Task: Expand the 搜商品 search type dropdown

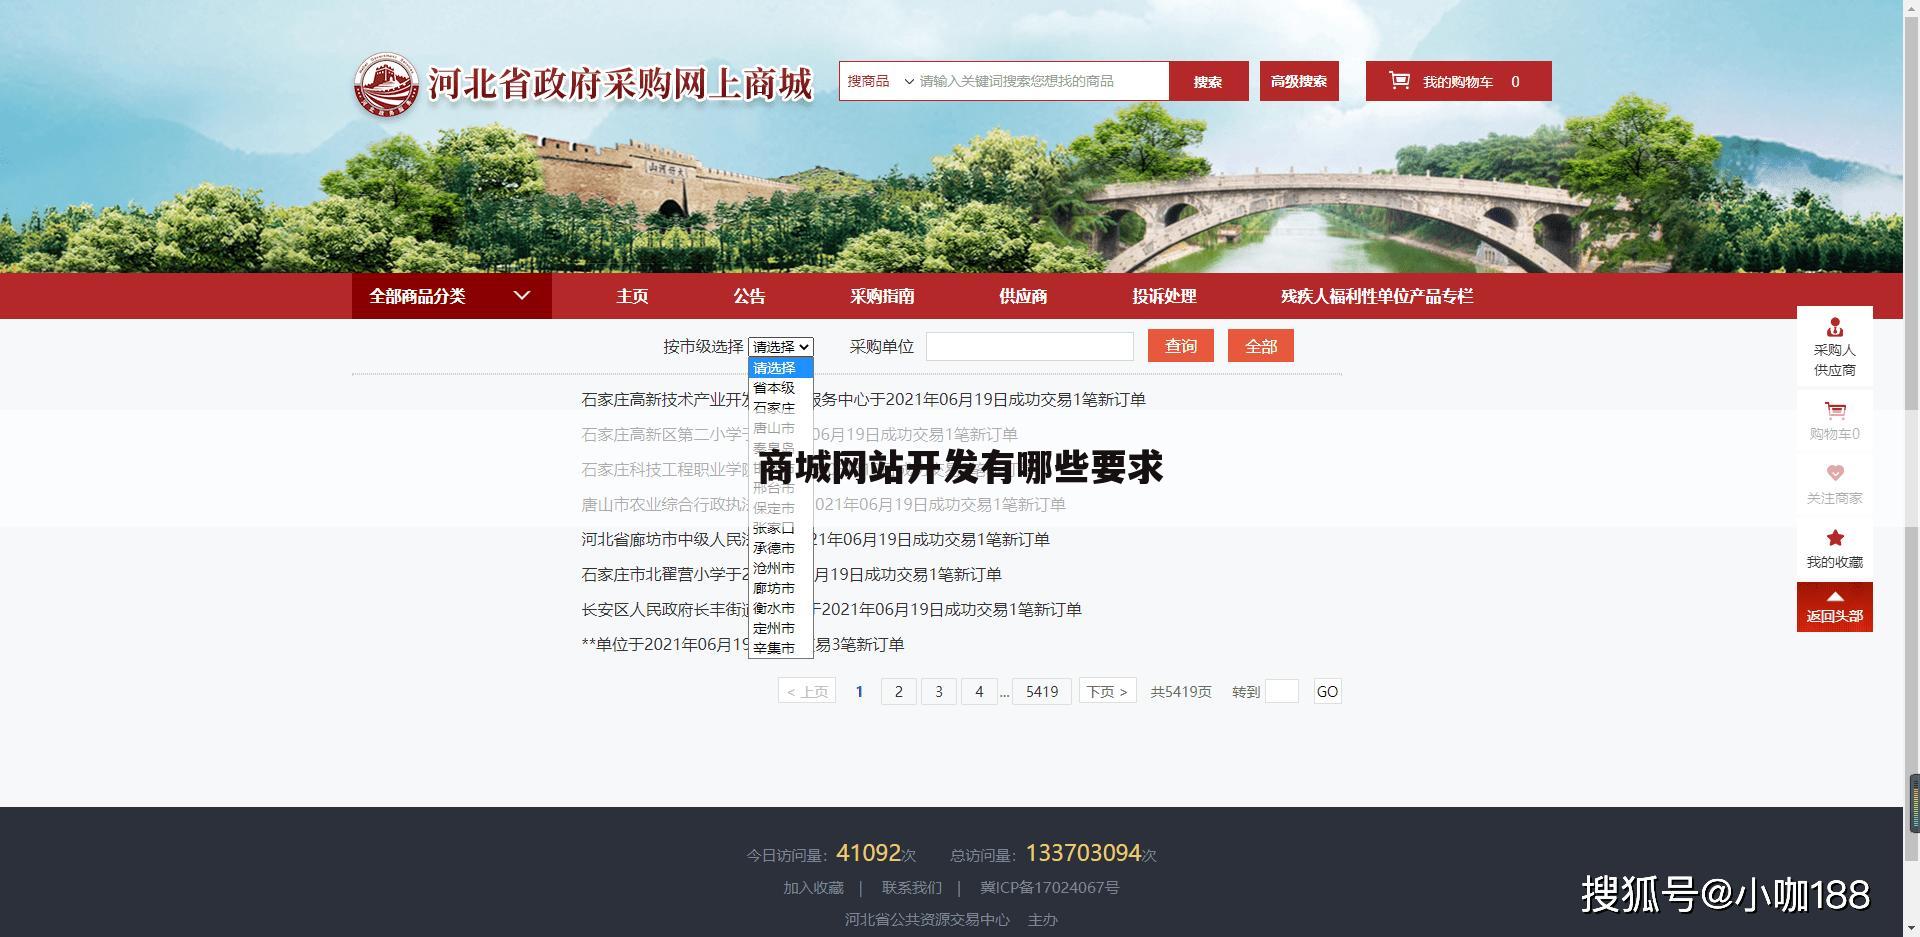Action: (880, 81)
